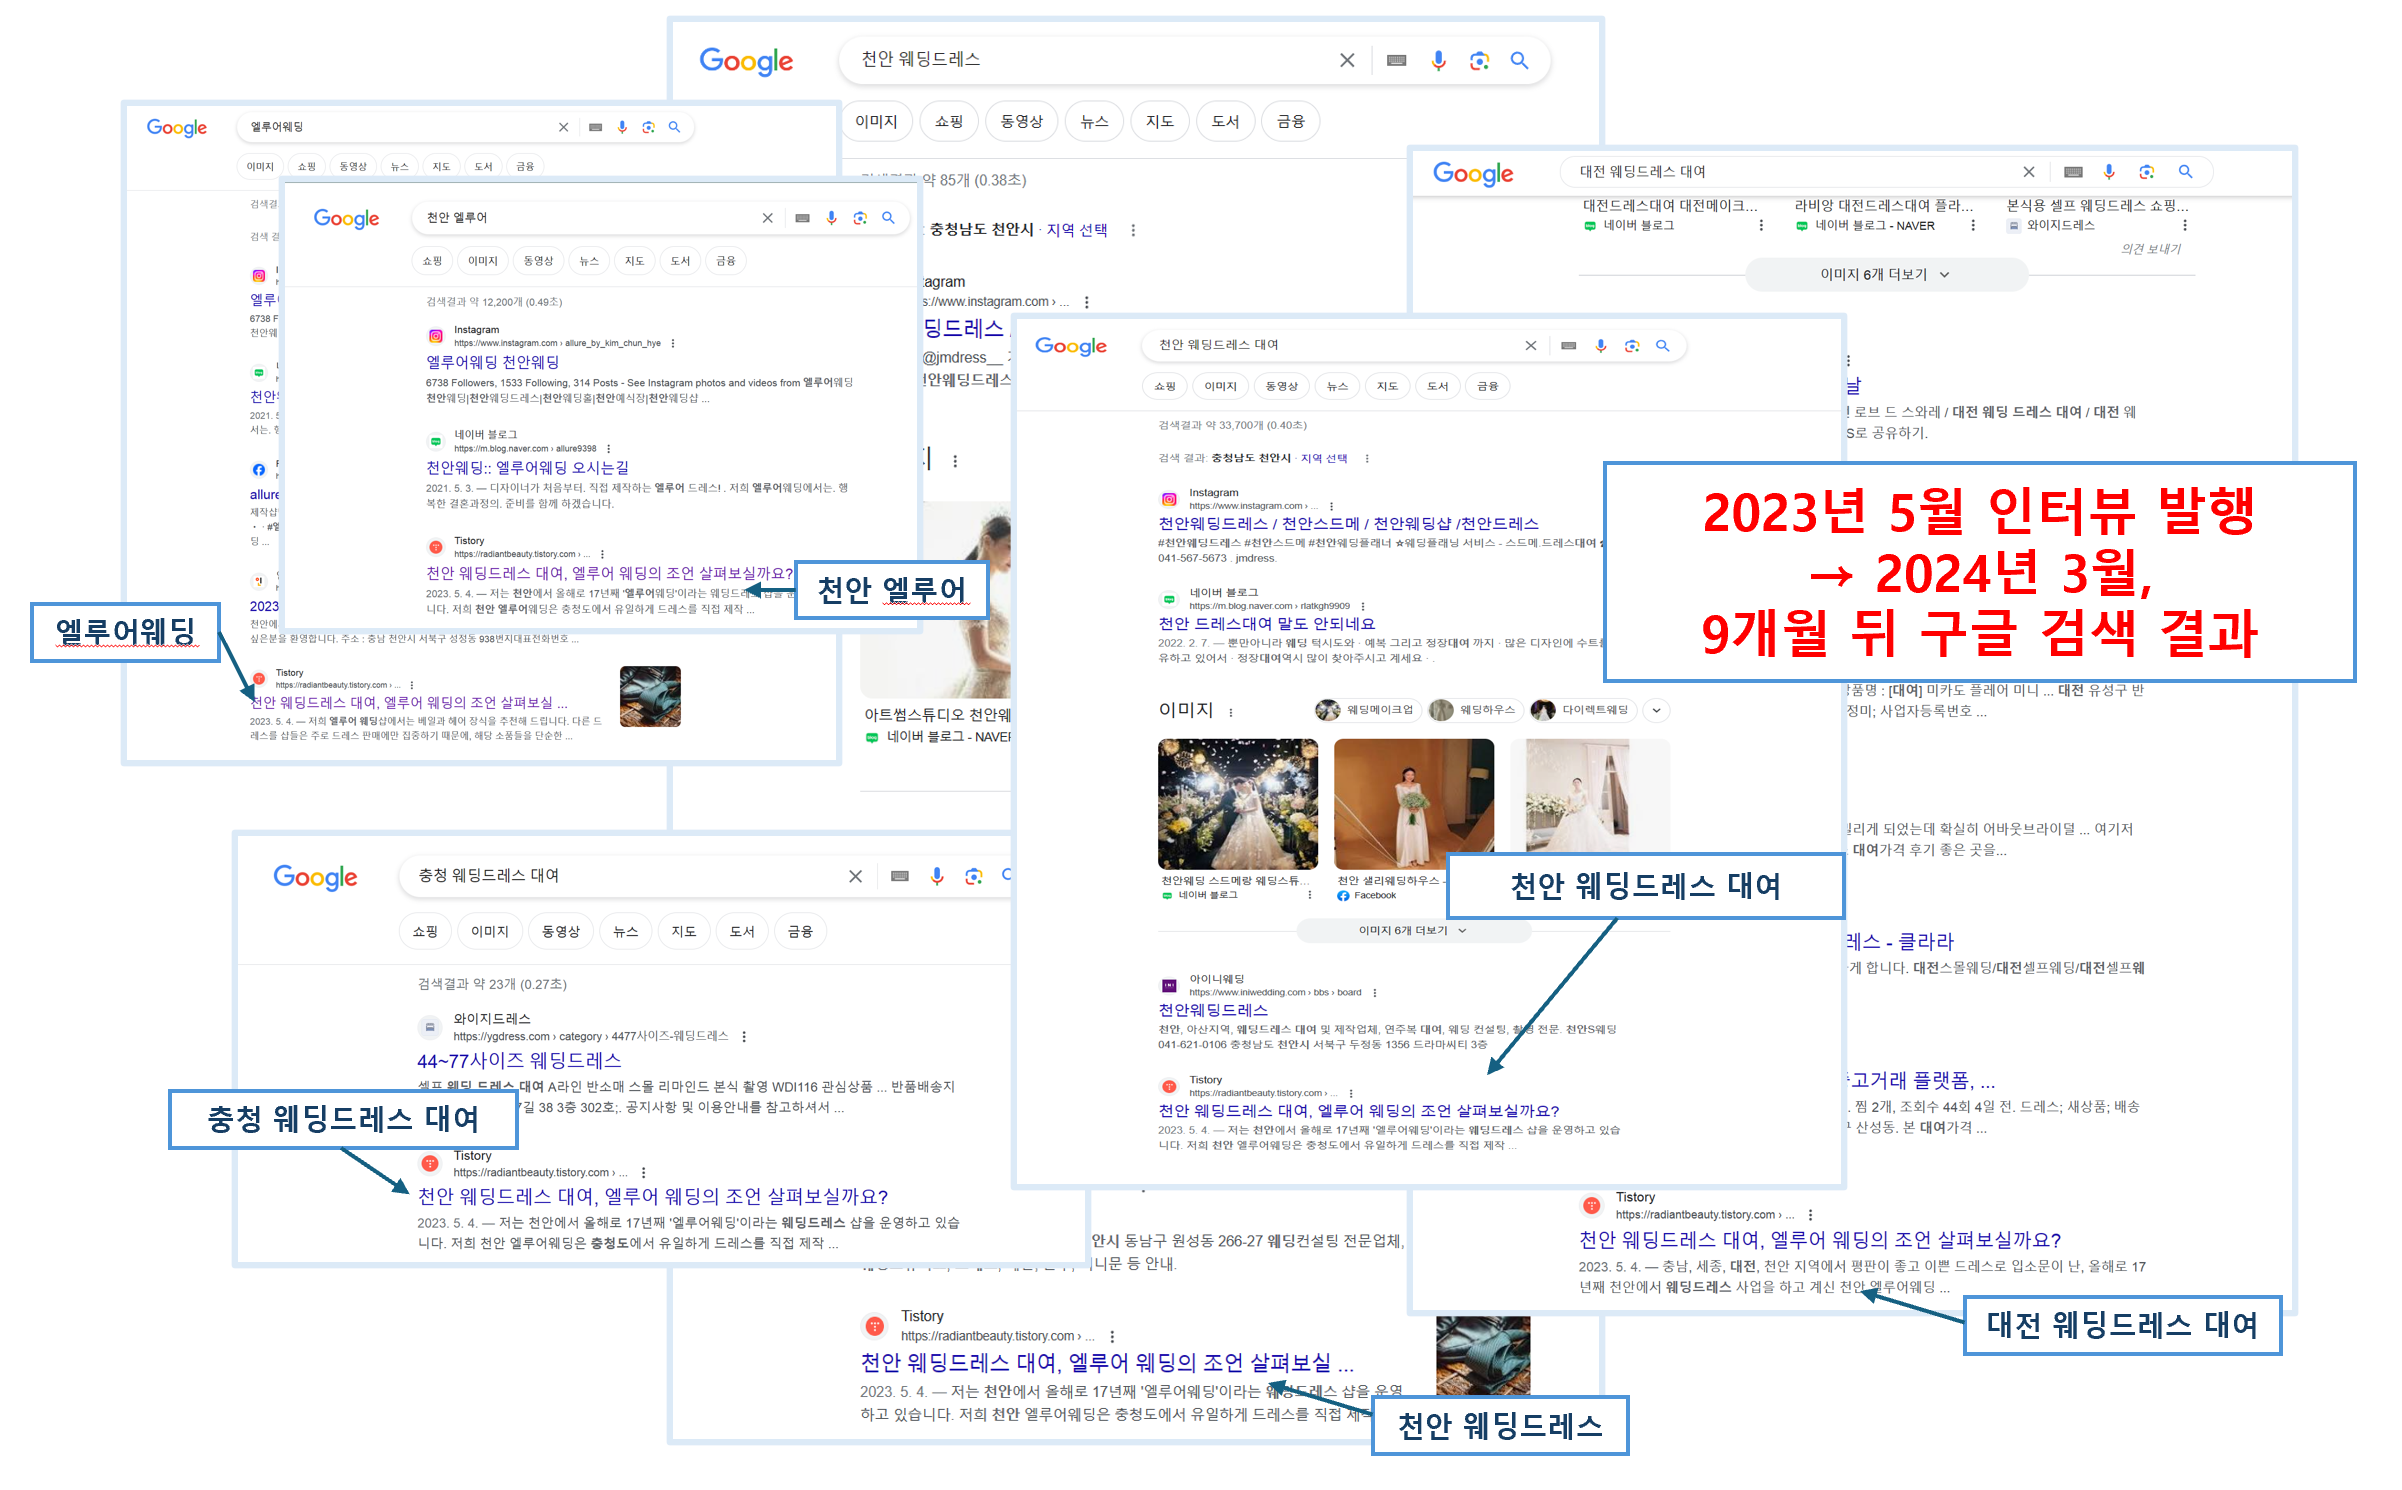Open three-dot menu beside 아이니웨딩 result

pos(1374,992)
